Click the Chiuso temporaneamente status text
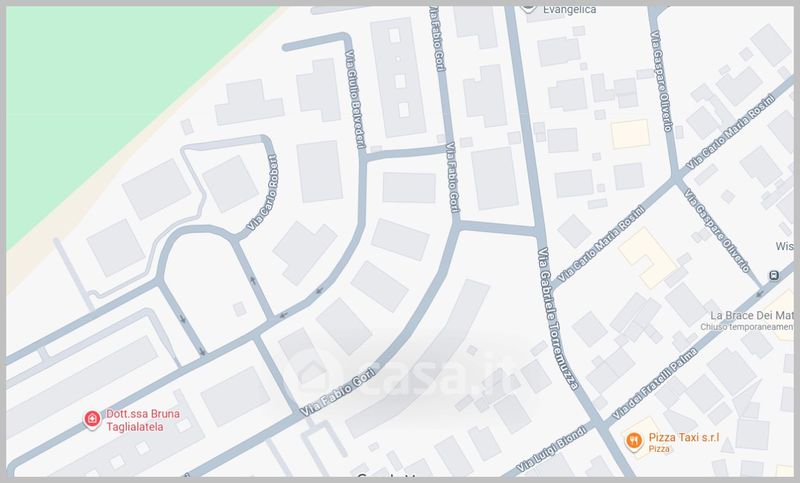Viewport: 800px width, 483px height. pos(746,327)
